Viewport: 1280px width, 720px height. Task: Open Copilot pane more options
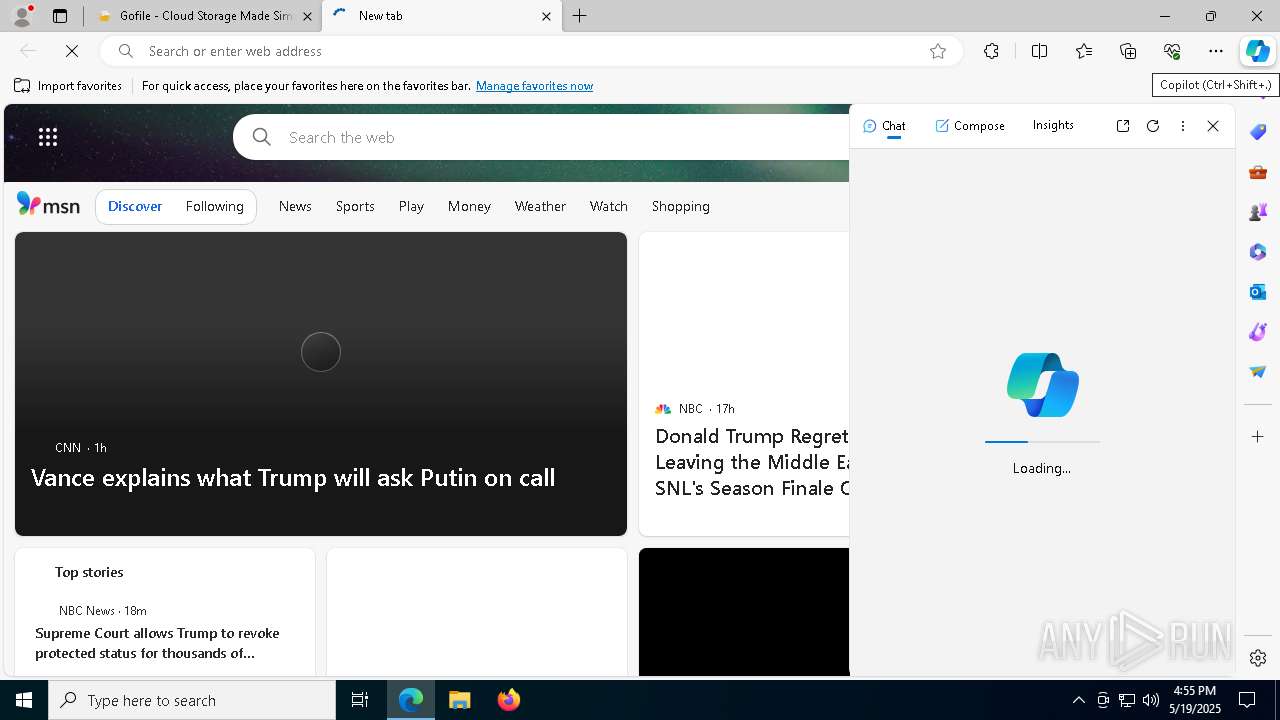coord(1183,126)
